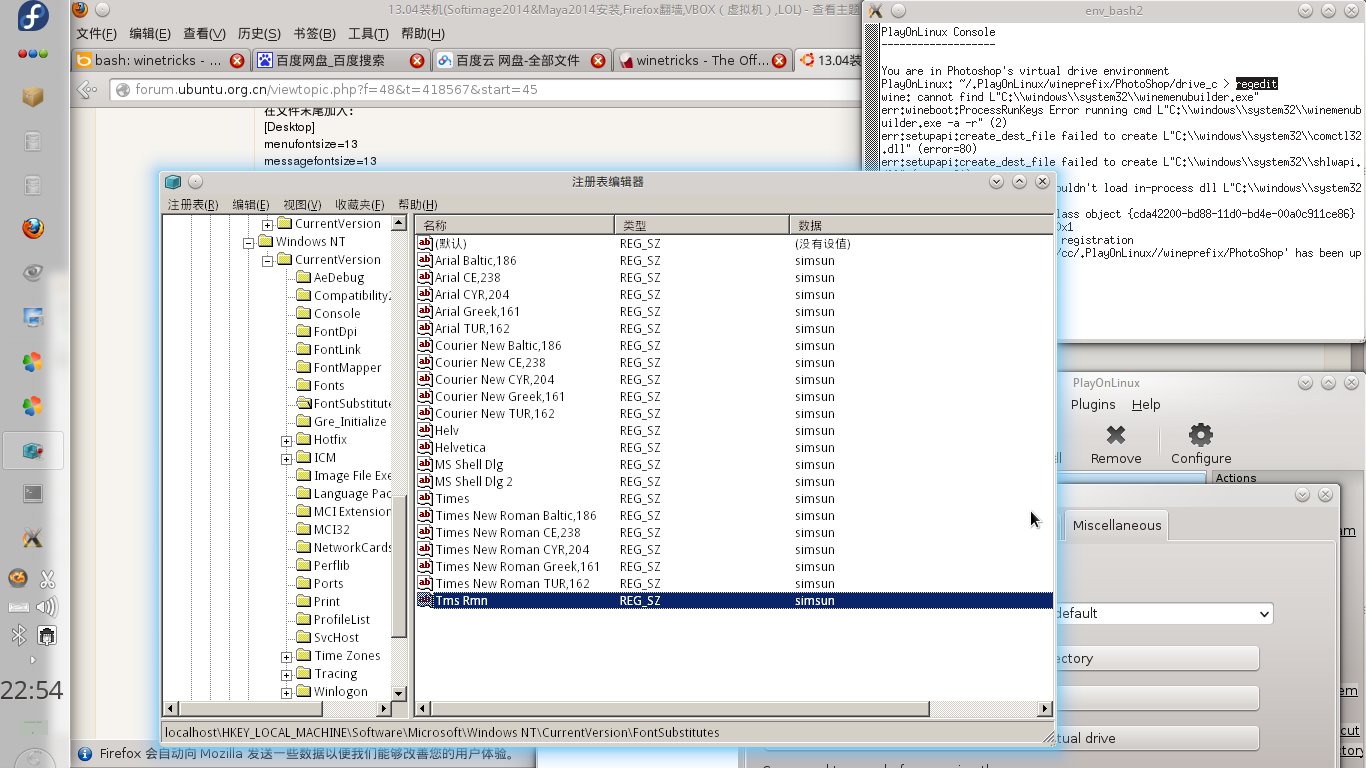This screenshot has width=1366, height=768.
Task: Select the FontMapper registry key
Action: pos(347,367)
